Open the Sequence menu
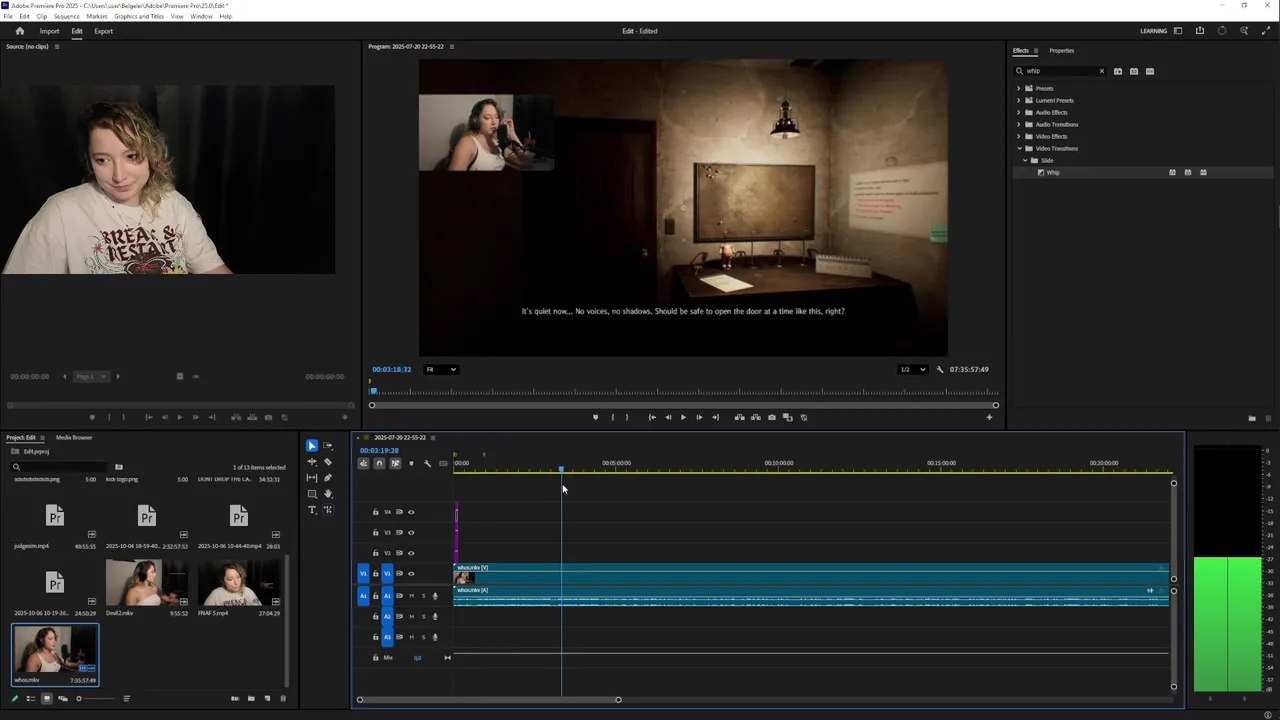This screenshot has height=720, width=1280. tap(66, 16)
